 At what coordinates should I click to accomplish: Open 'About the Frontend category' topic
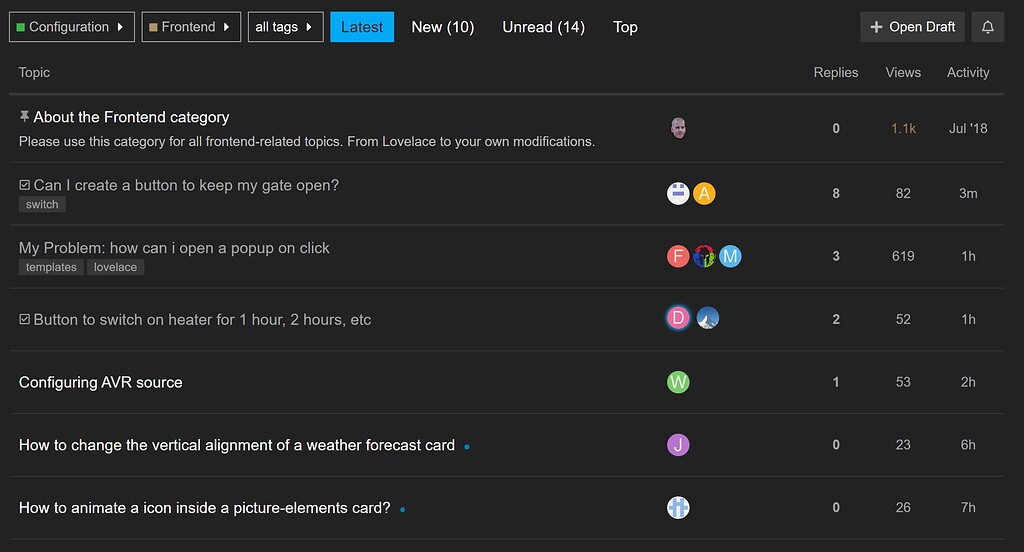tap(131, 117)
